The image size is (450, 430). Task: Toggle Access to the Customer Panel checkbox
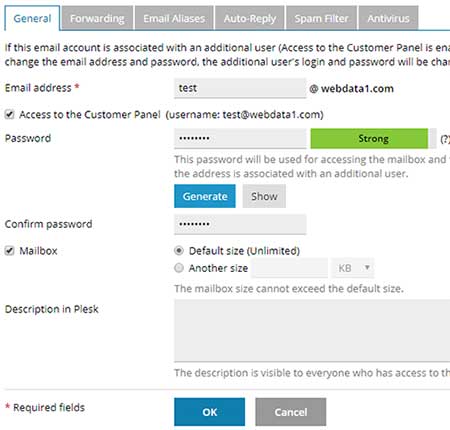click(x=9, y=115)
